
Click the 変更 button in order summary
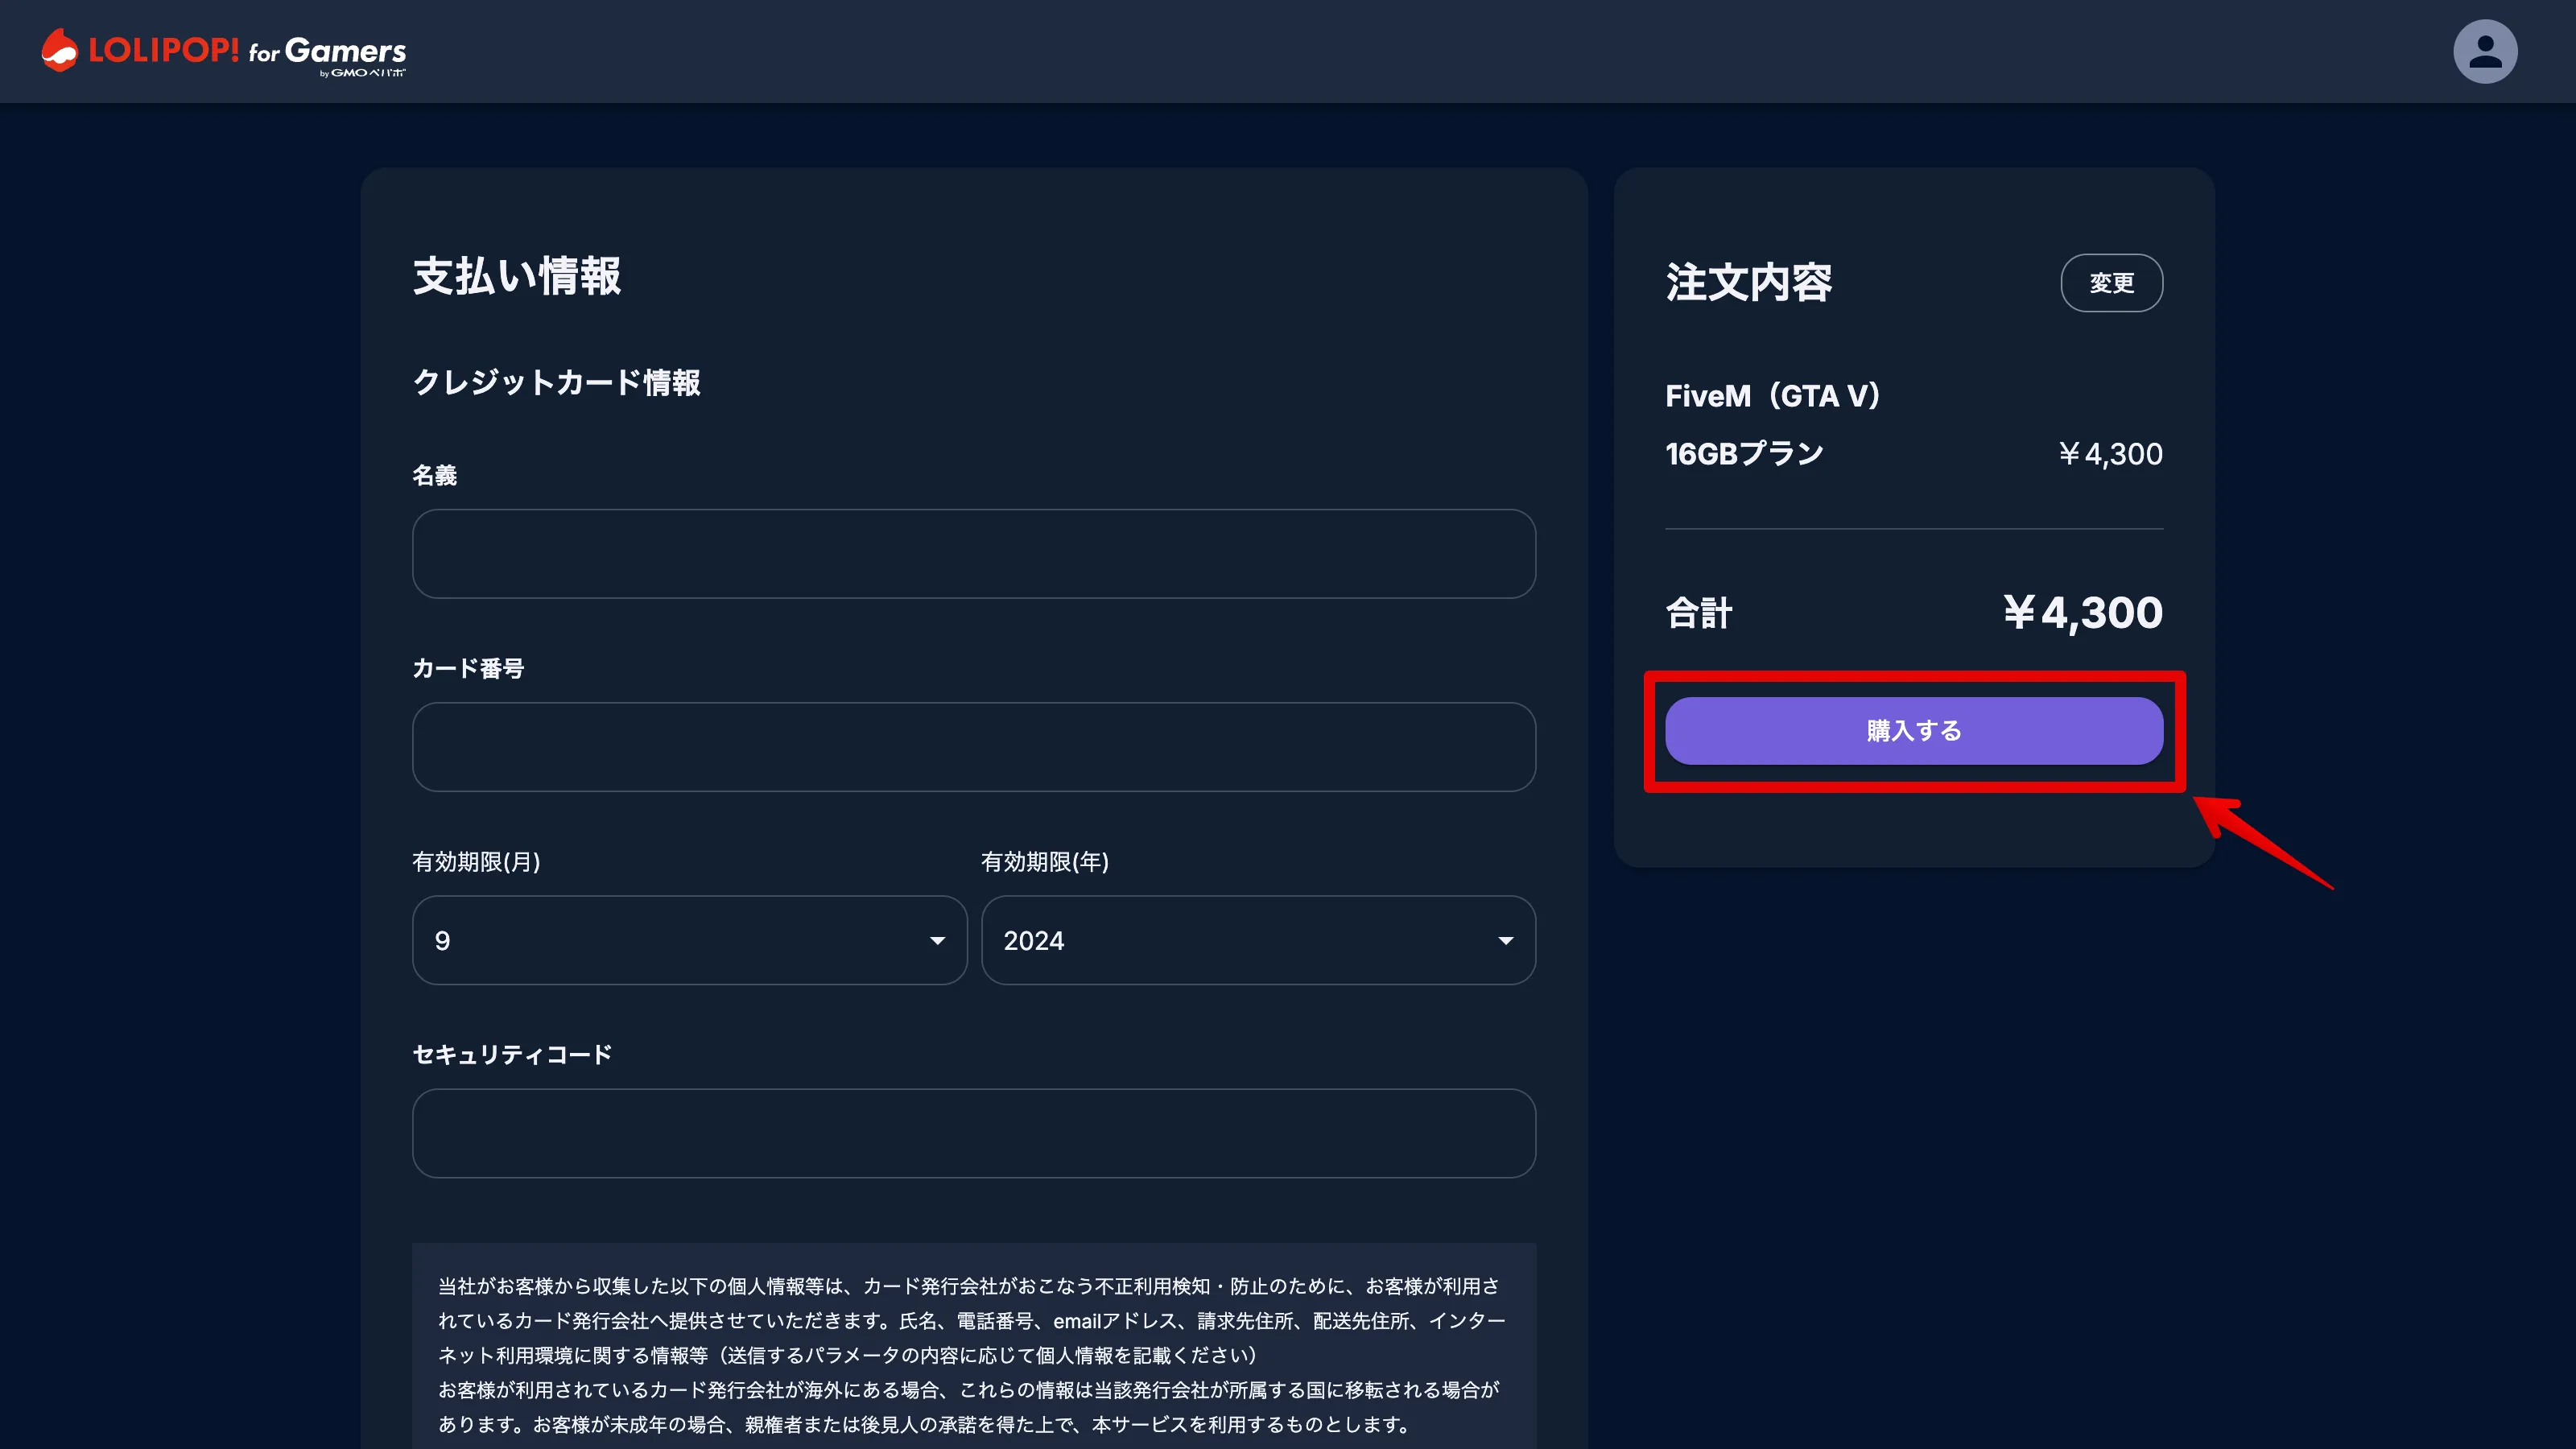pos(2111,283)
